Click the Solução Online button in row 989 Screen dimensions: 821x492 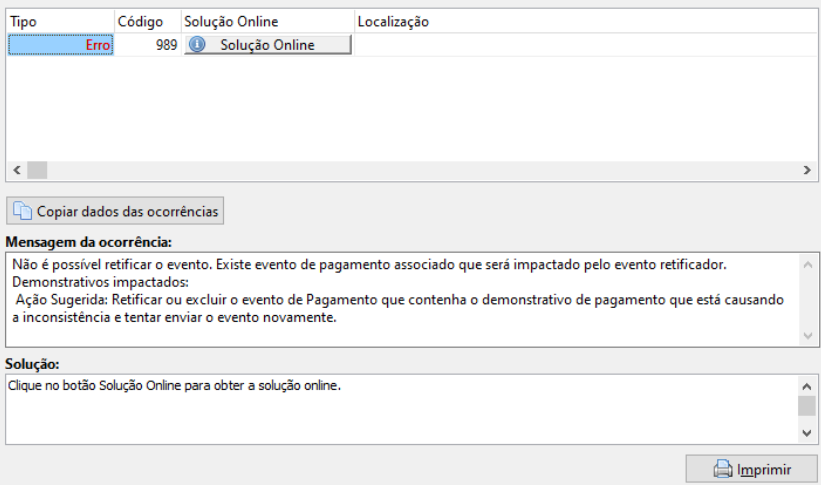click(x=268, y=45)
